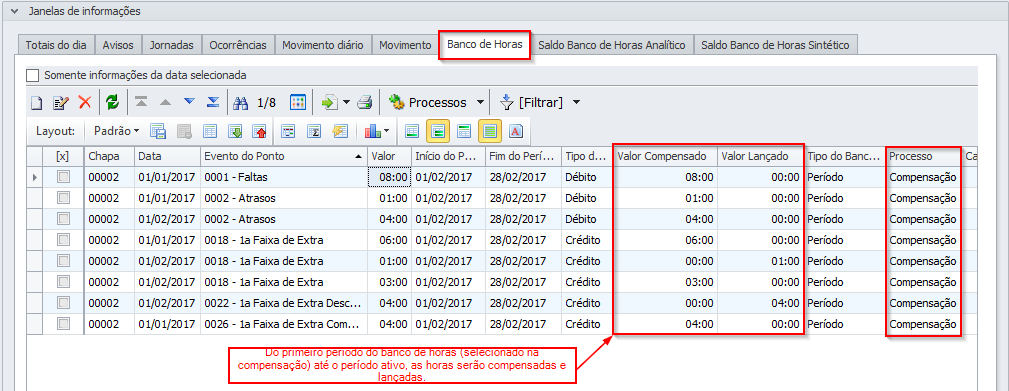Click the Valor Compensado column header

coord(665,156)
